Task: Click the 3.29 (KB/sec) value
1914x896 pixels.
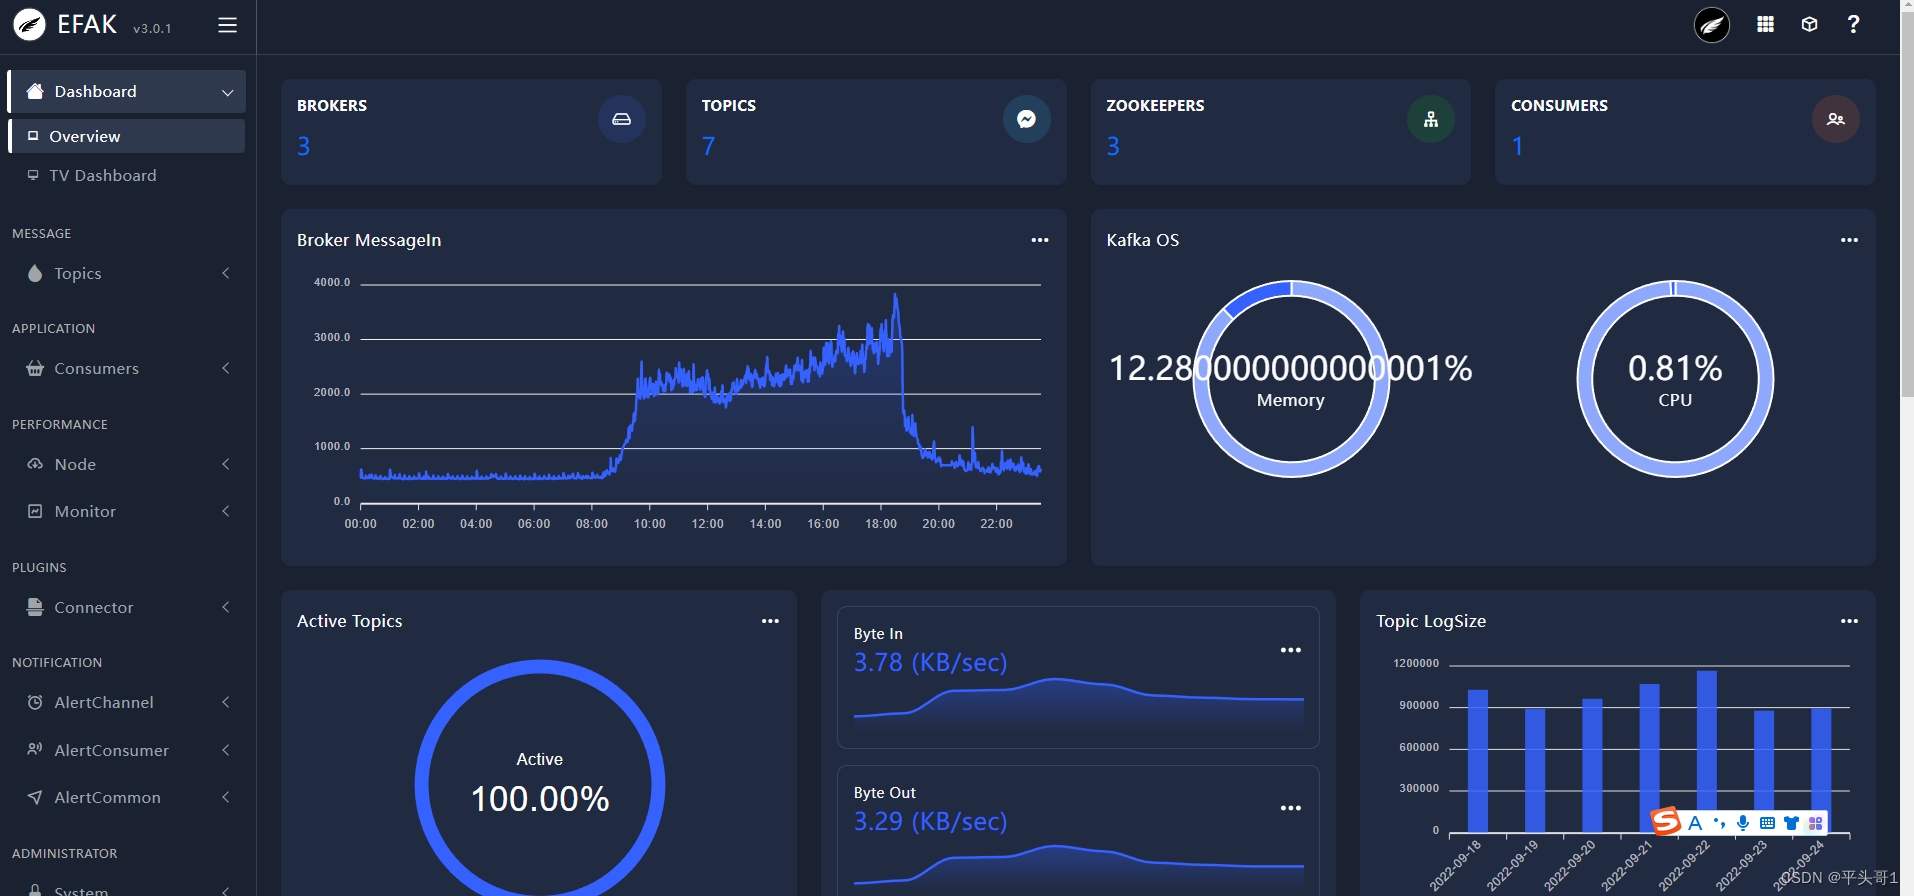Action: tap(930, 821)
